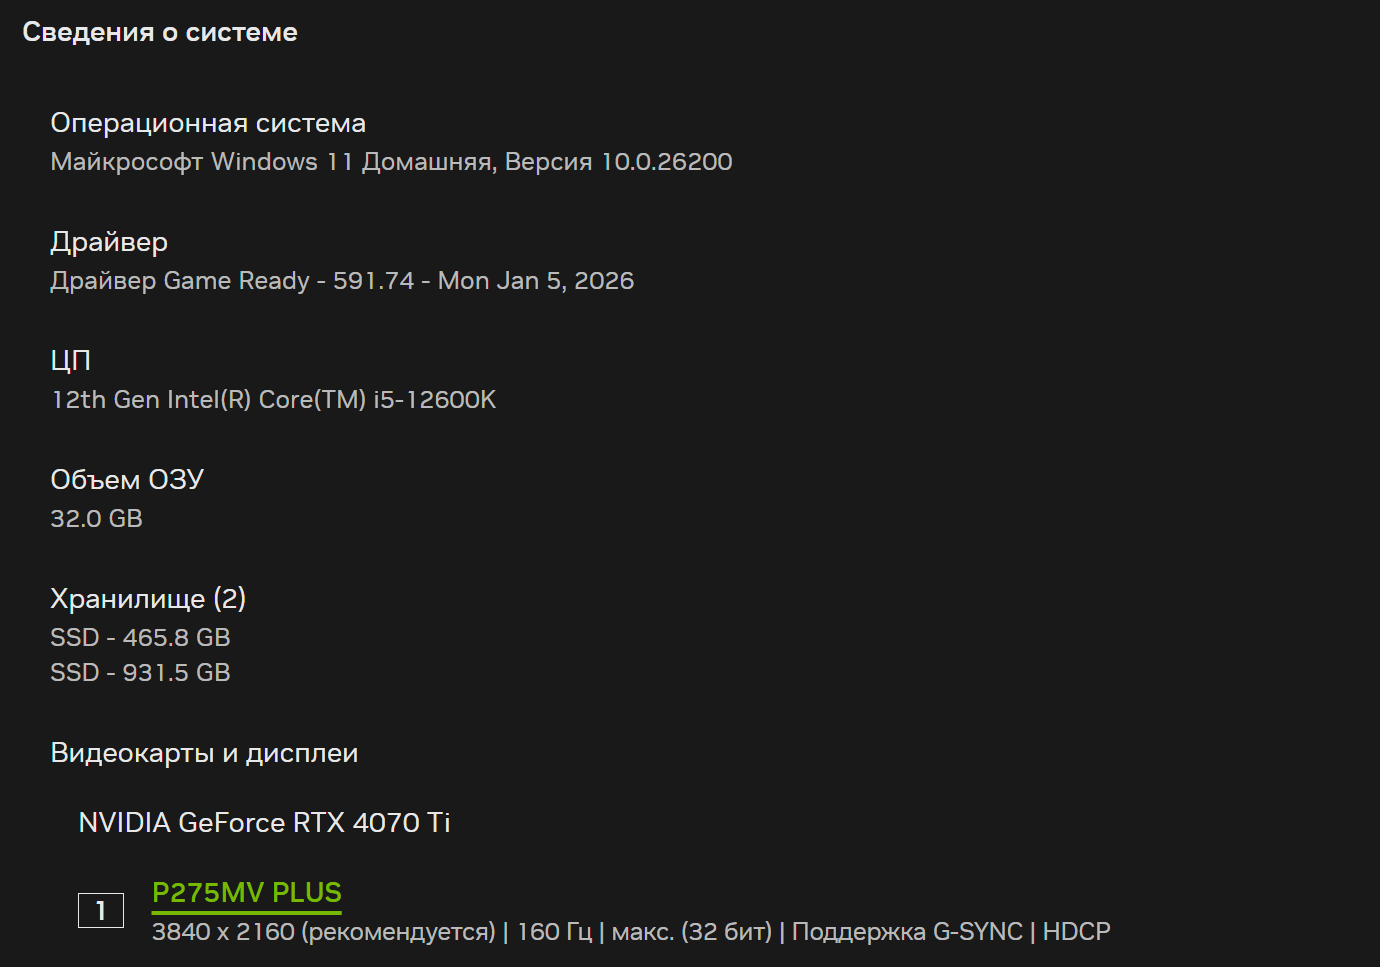Click the SSD 931.5 GB entry
Screen dimensions: 1380x967
pos(141,673)
